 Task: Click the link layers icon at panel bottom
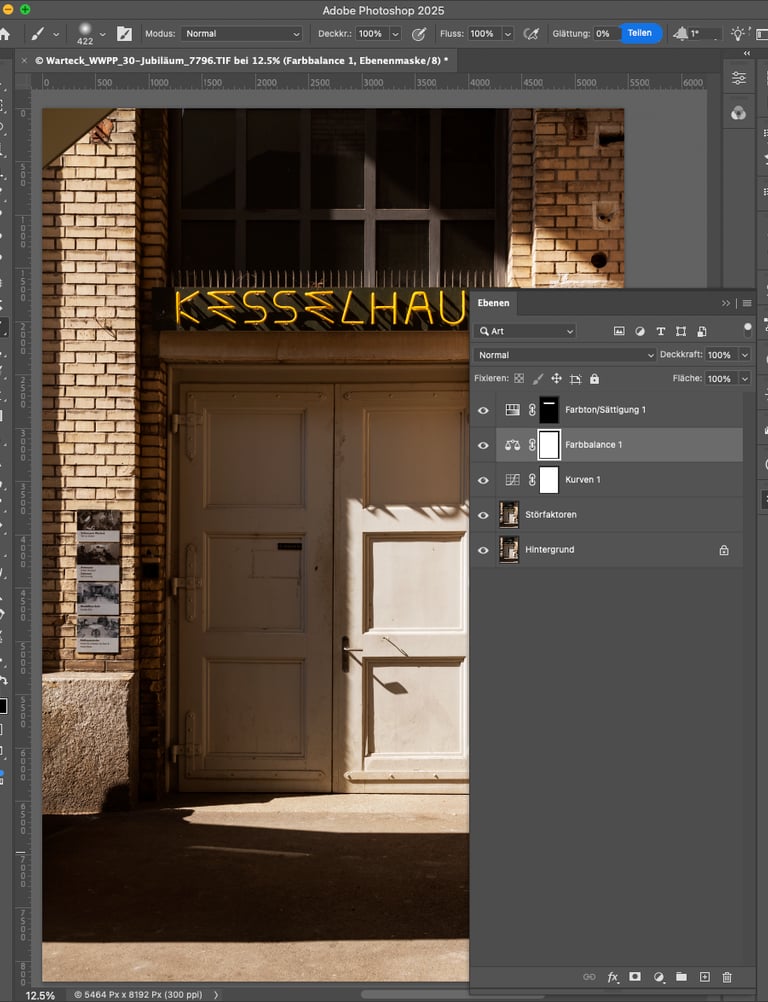[589, 976]
